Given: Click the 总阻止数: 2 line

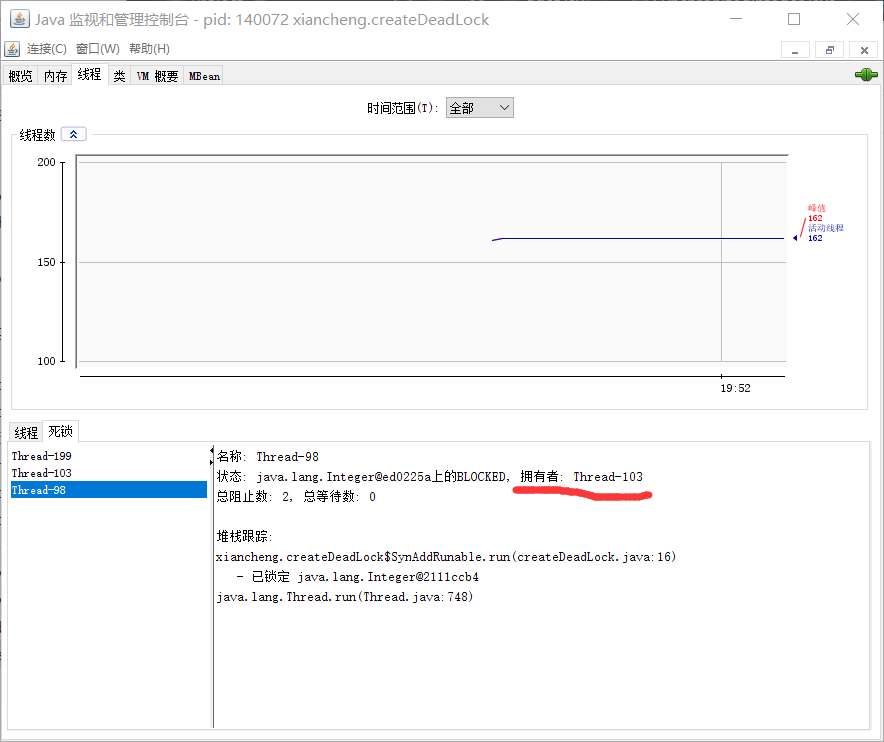Looking at the screenshot, I should point(297,496).
